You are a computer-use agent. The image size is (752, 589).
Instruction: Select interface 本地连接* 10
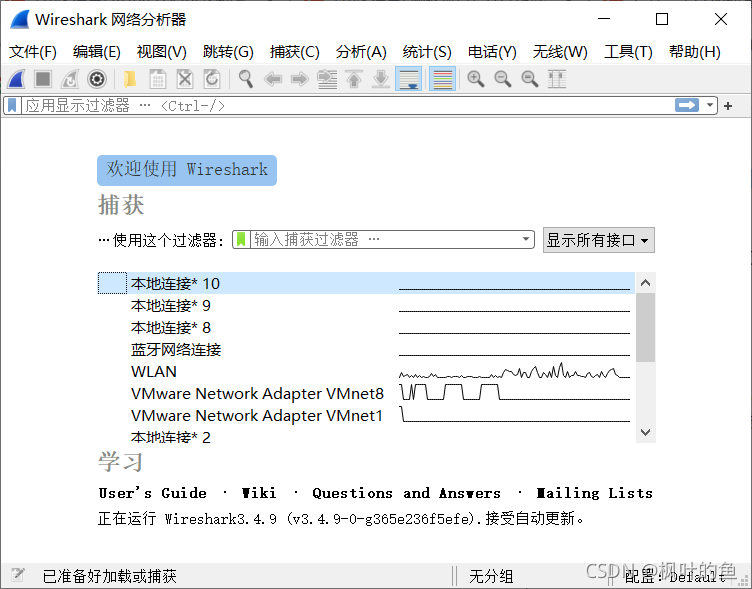(x=366, y=283)
